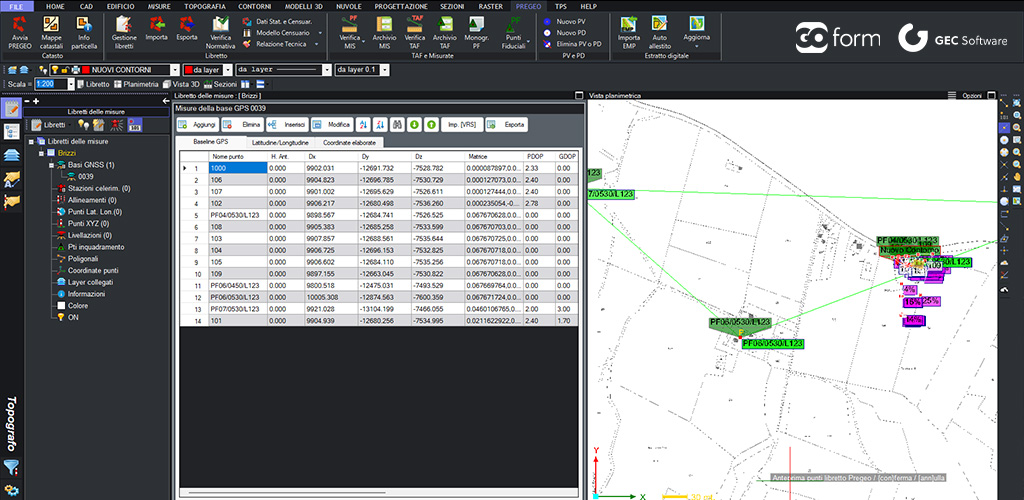Switch to Coordinate elaborate tab
Screen dimensions: 1024x500
click(x=349, y=142)
